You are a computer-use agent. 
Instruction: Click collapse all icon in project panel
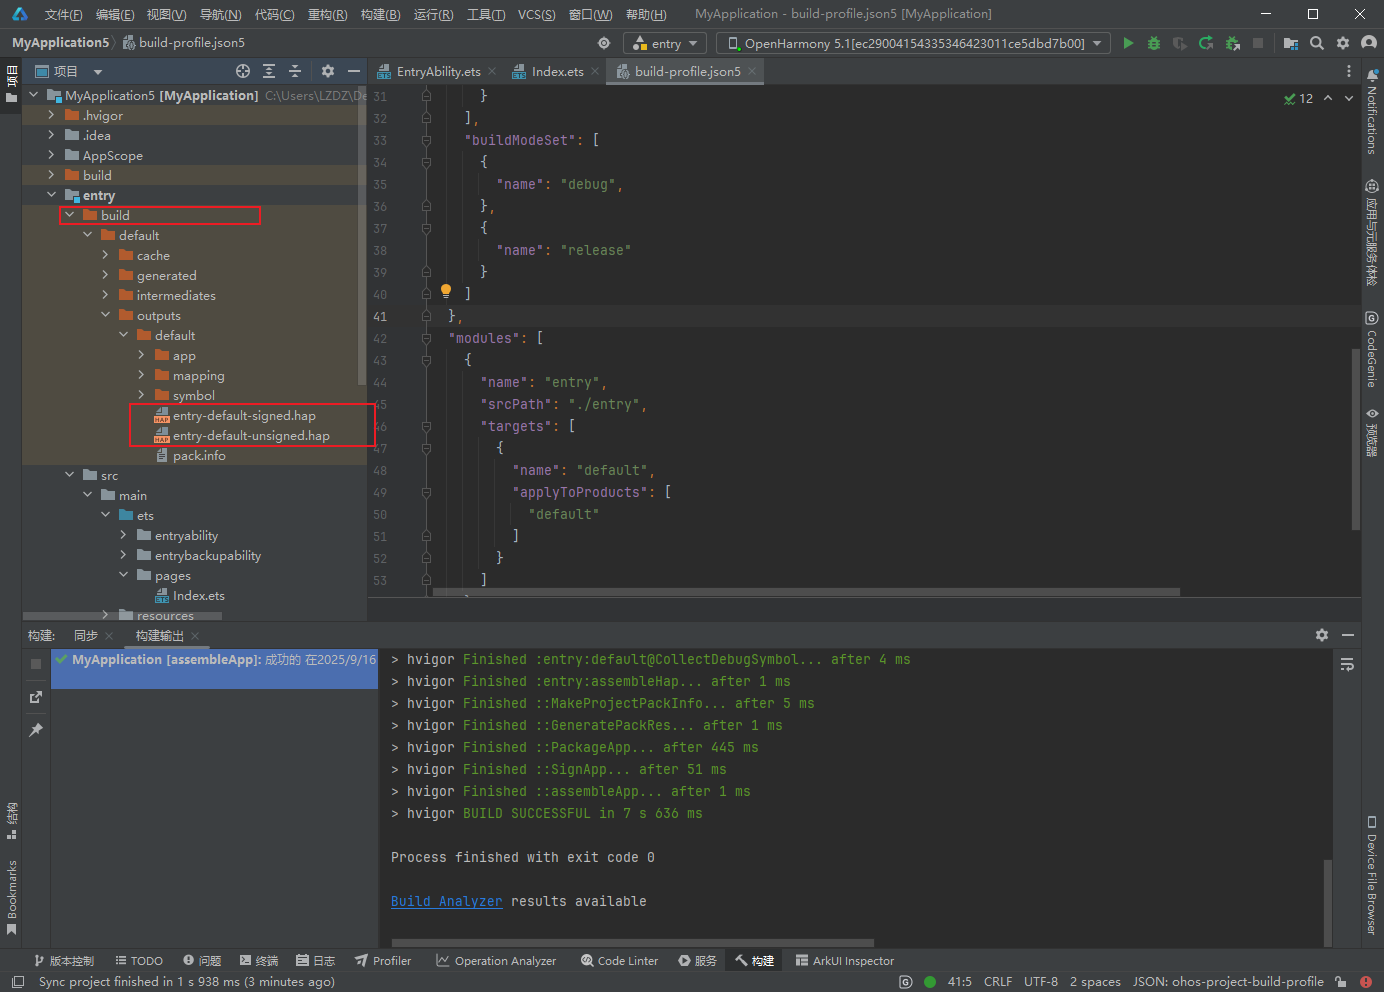coord(295,71)
